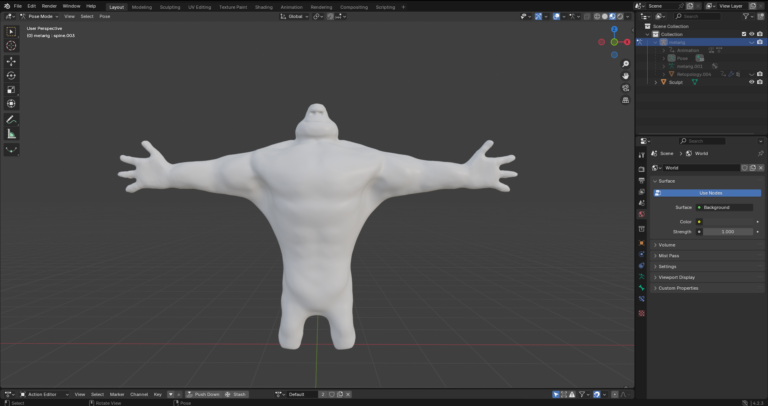Toggle visibility of Collection via eye icon
The height and width of the screenshot is (406, 768).
pos(751,34)
